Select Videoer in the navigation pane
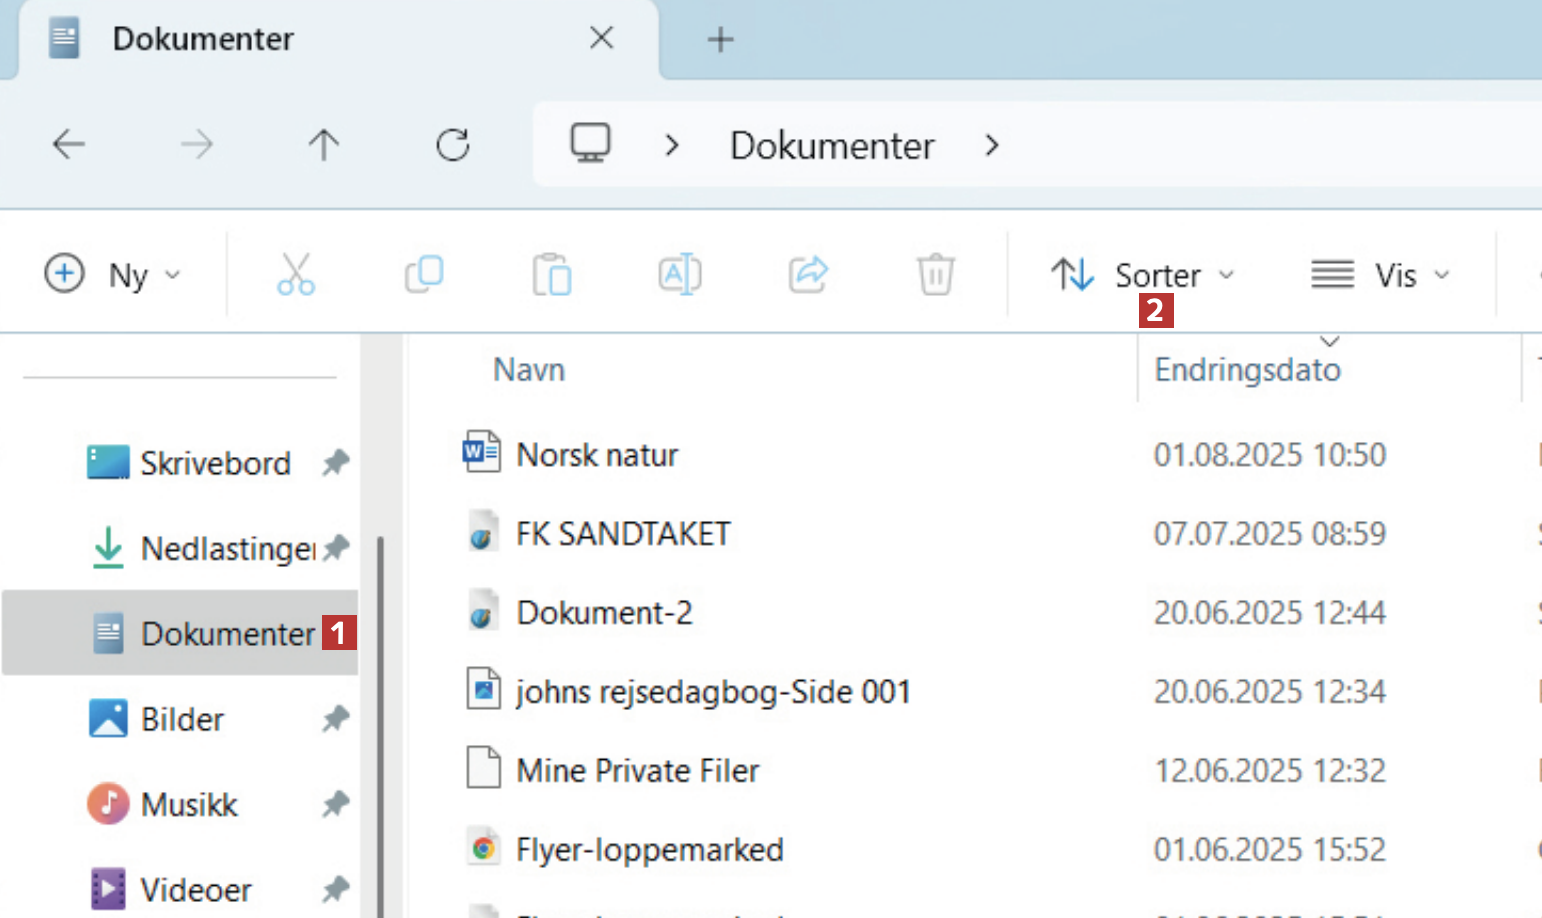The height and width of the screenshot is (918, 1542). pos(196,889)
